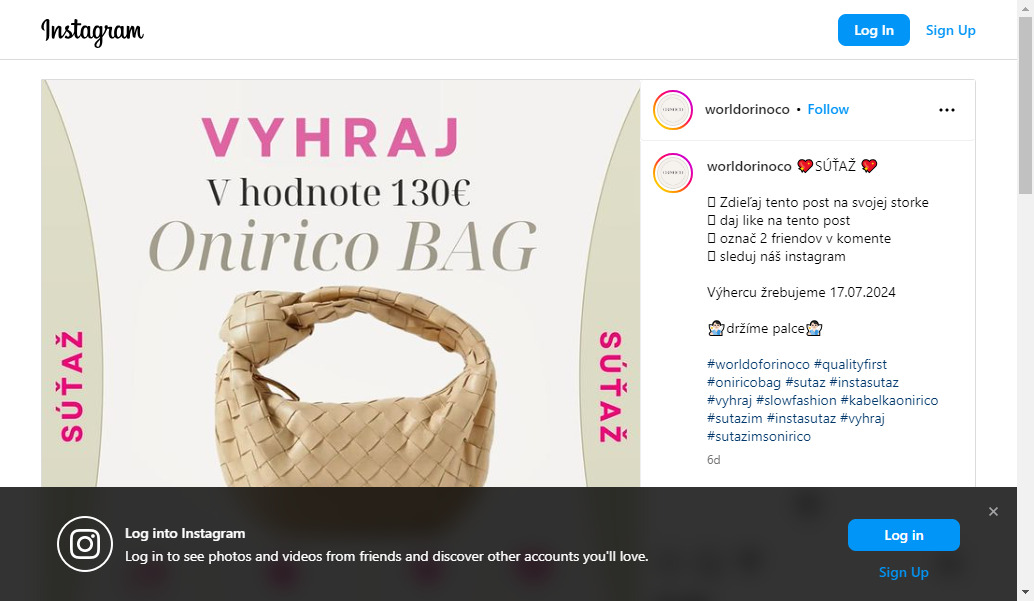This screenshot has height=601, width=1034.
Task: Open the Sign Up link in header
Action: pyautogui.click(x=950, y=30)
